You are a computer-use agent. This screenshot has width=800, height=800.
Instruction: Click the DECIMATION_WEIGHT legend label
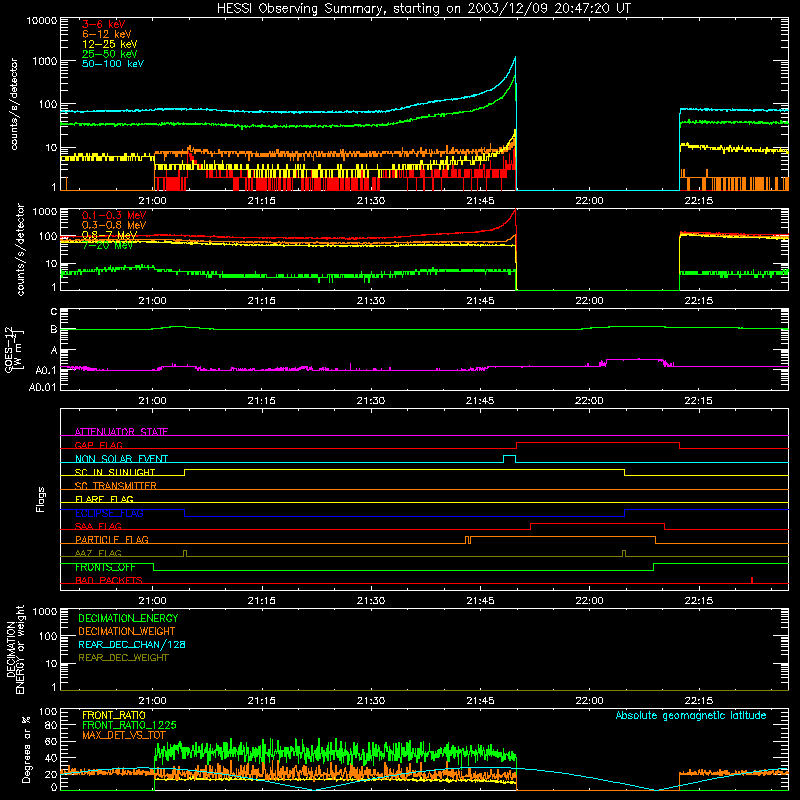(x=127, y=631)
